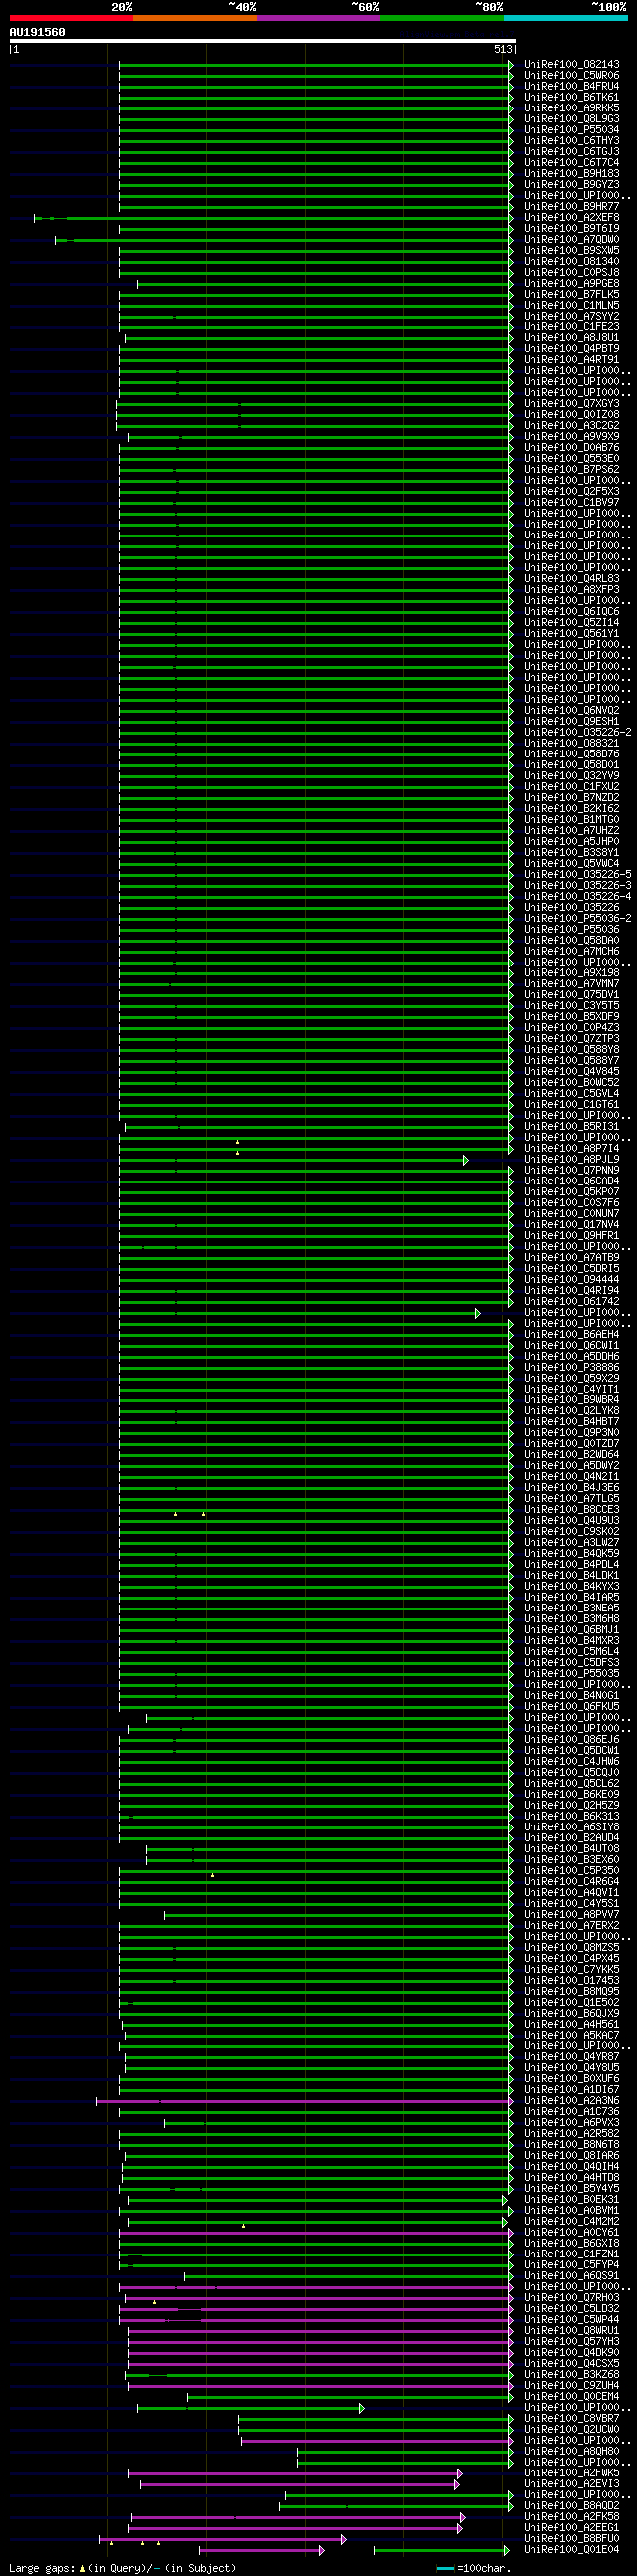The height and width of the screenshot is (2576, 637).
Task: Select the UniRef100_P55035 label
Action: (x=571, y=1673)
